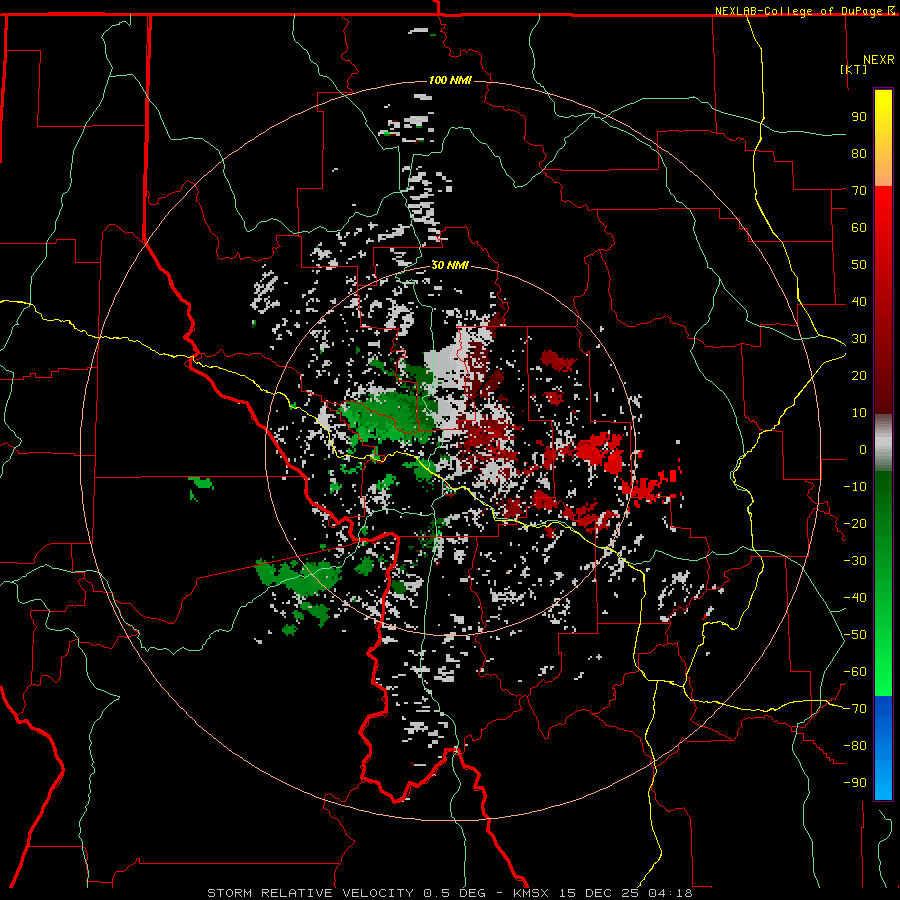This screenshot has height=900, width=900.
Task: Click the -20 scale label
Action: pos(855,523)
